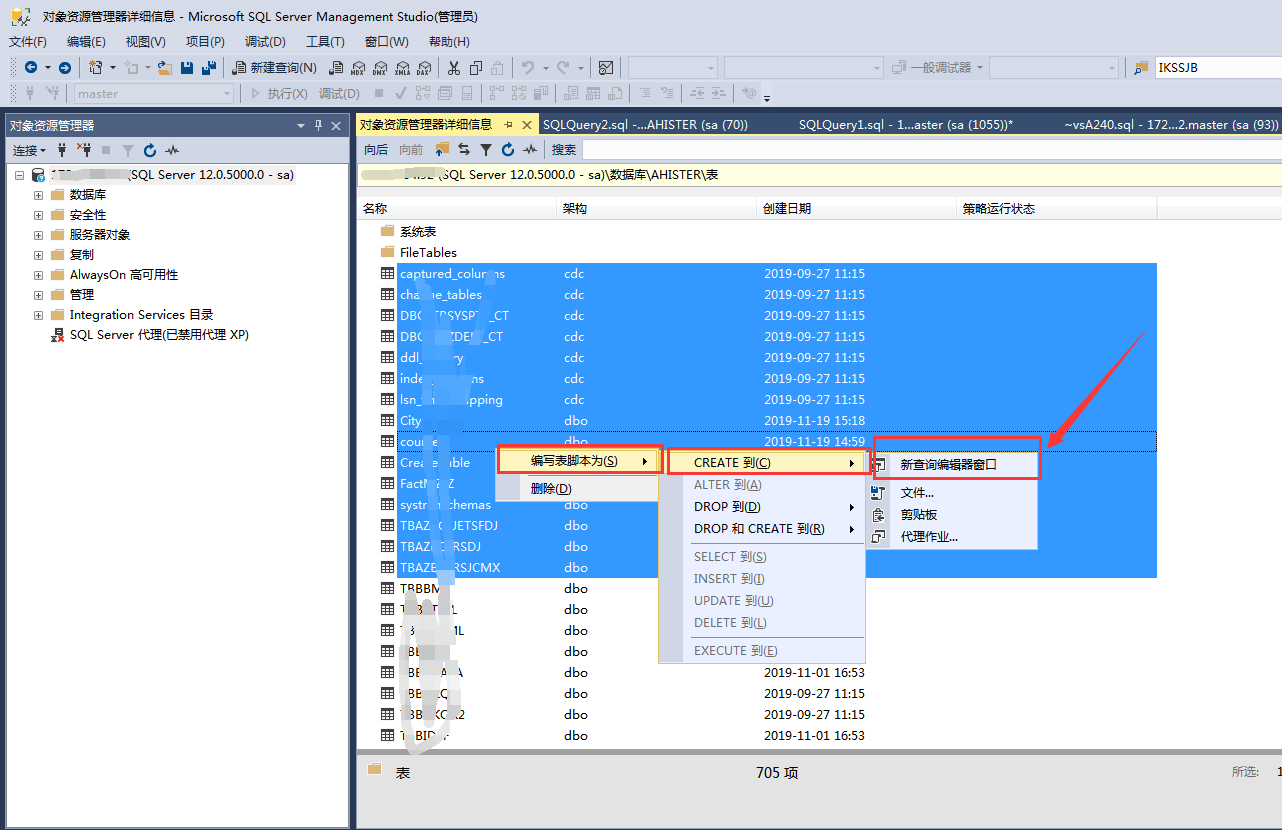
Task: Close the Object Explorer panel
Action: click(336, 125)
